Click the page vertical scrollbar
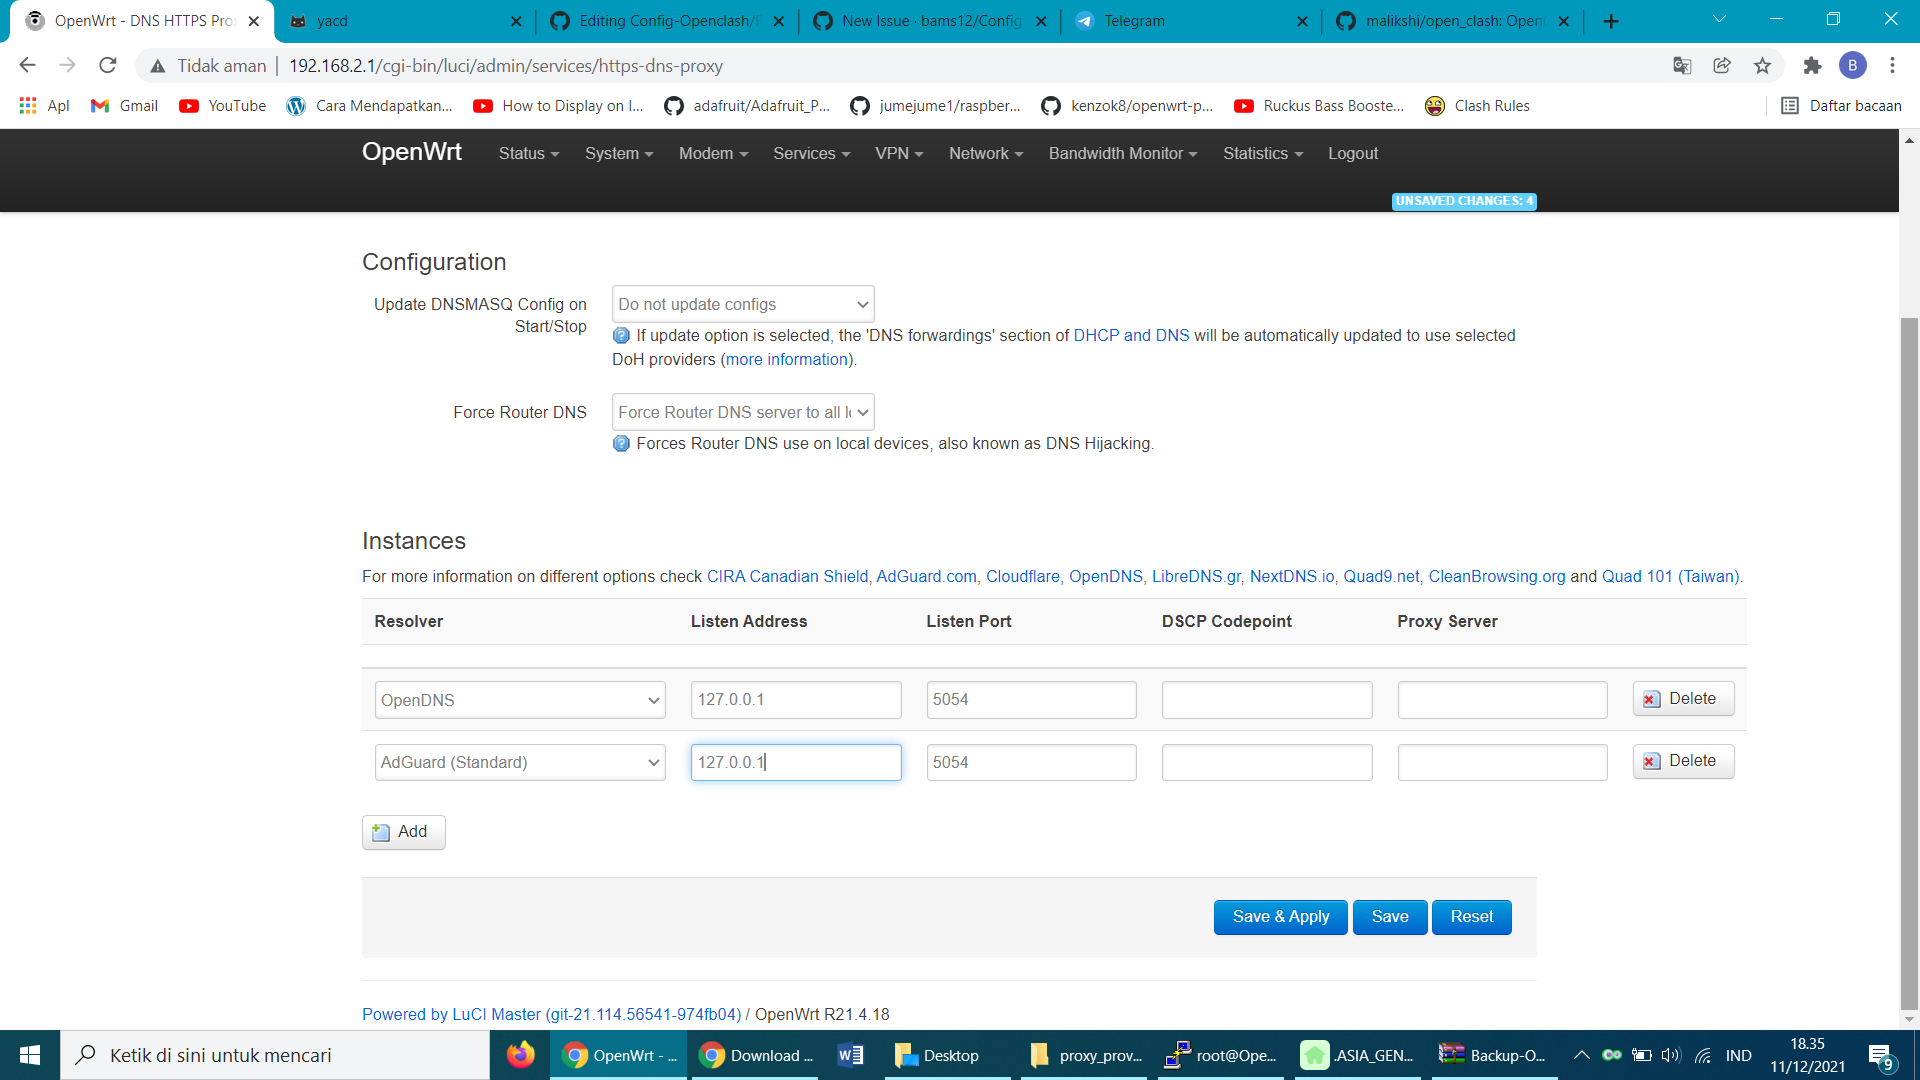The image size is (1920, 1080). coord(1909,664)
